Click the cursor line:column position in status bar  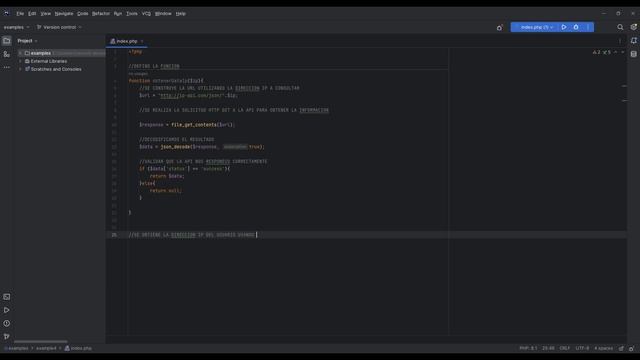pos(548,348)
